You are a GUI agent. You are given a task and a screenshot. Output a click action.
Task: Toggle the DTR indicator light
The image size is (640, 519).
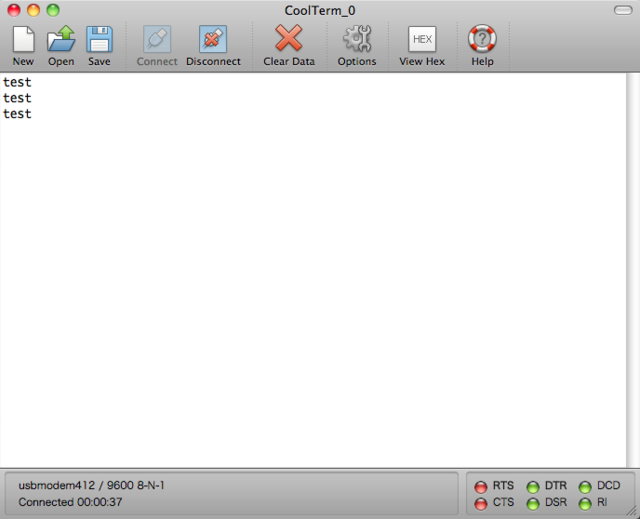[x=533, y=487]
